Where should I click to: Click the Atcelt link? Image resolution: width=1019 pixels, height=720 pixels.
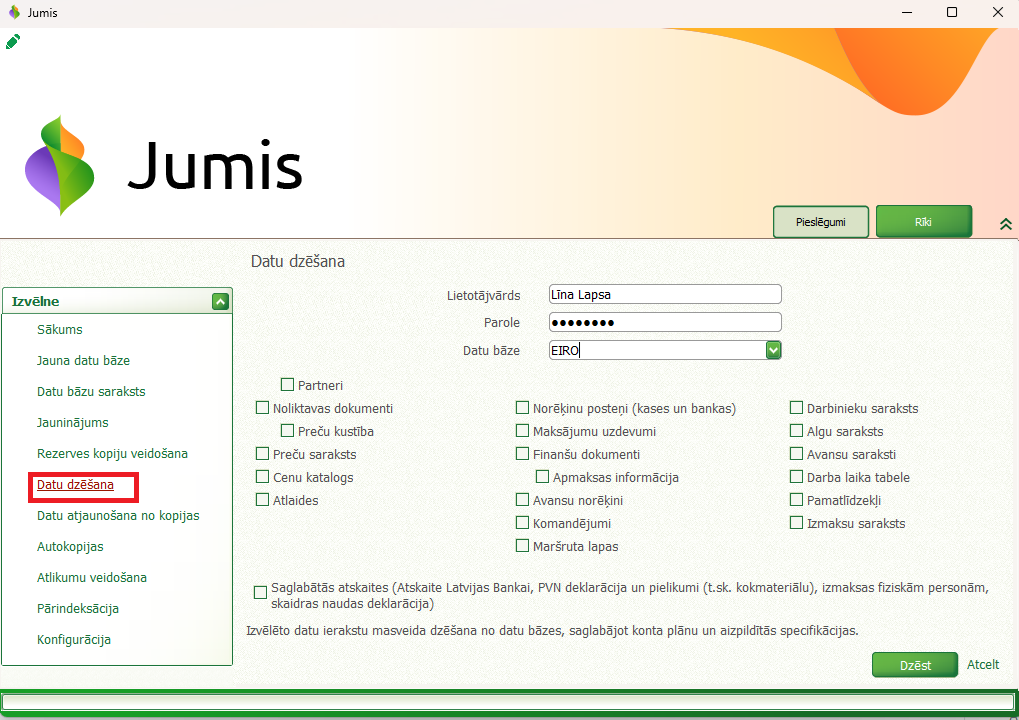pos(983,665)
